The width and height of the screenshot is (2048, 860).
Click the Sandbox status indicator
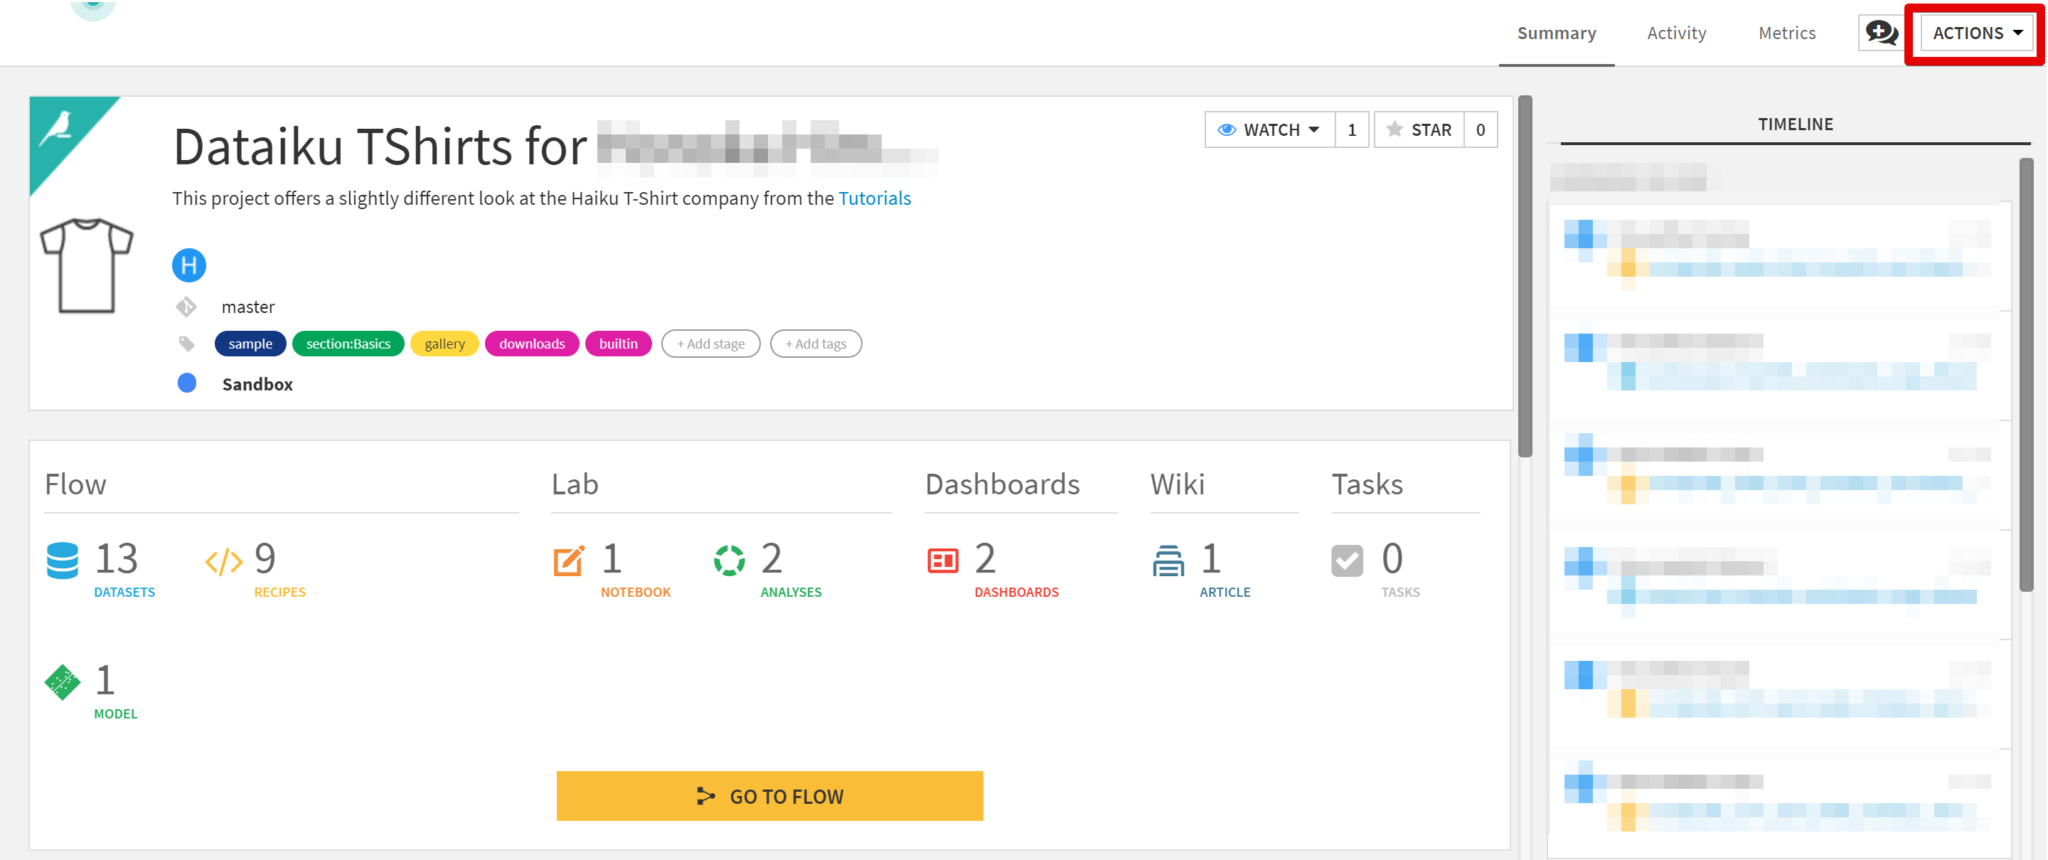(x=187, y=383)
